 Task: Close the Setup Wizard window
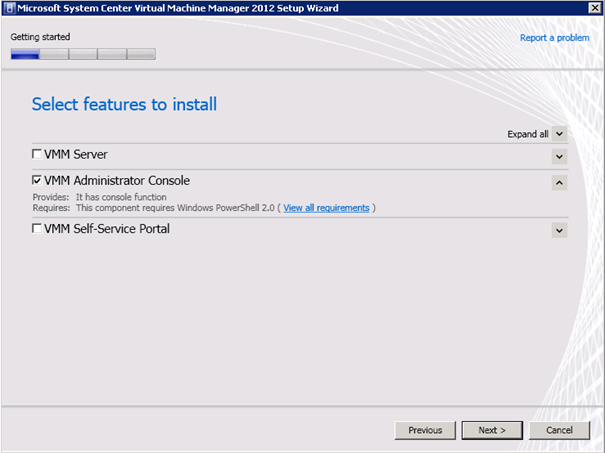(x=595, y=8)
